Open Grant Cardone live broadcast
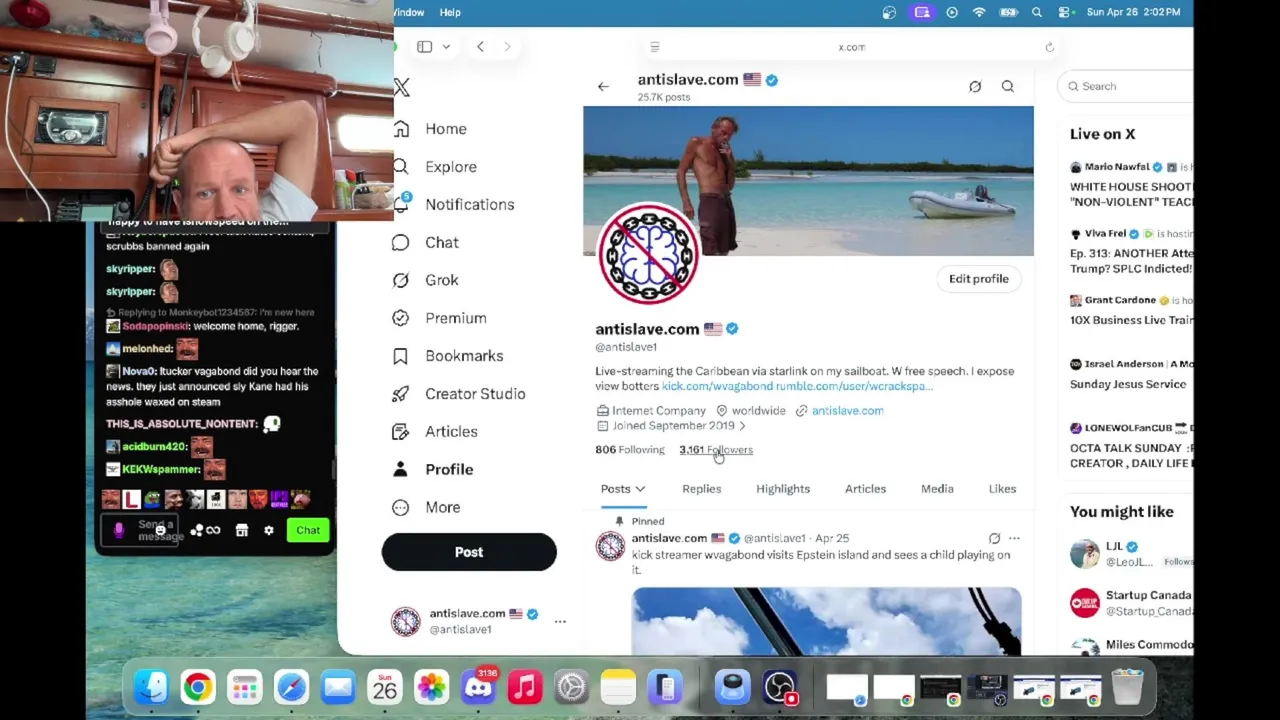 (x=1131, y=310)
